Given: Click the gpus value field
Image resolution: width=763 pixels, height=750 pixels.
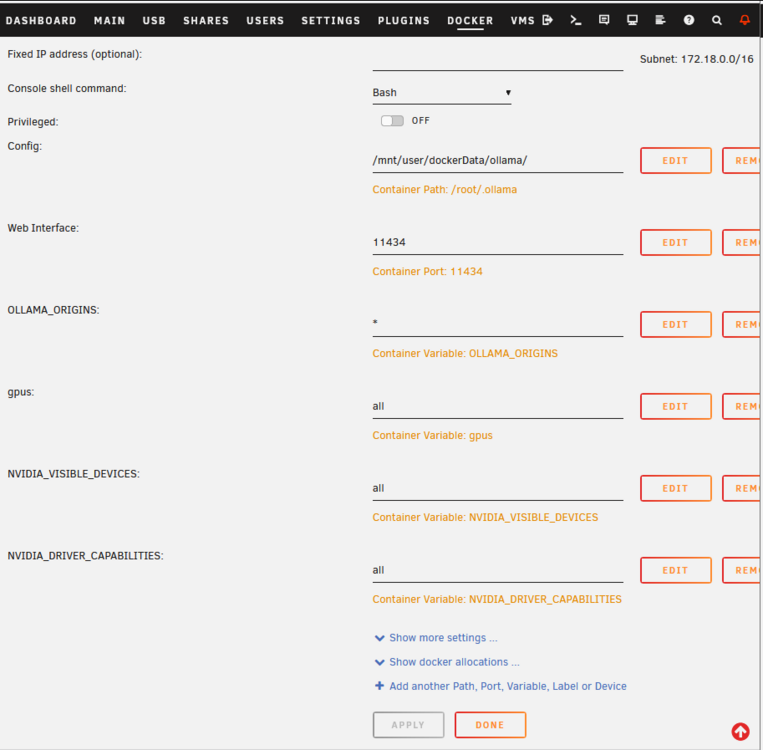Looking at the screenshot, I should coord(498,406).
